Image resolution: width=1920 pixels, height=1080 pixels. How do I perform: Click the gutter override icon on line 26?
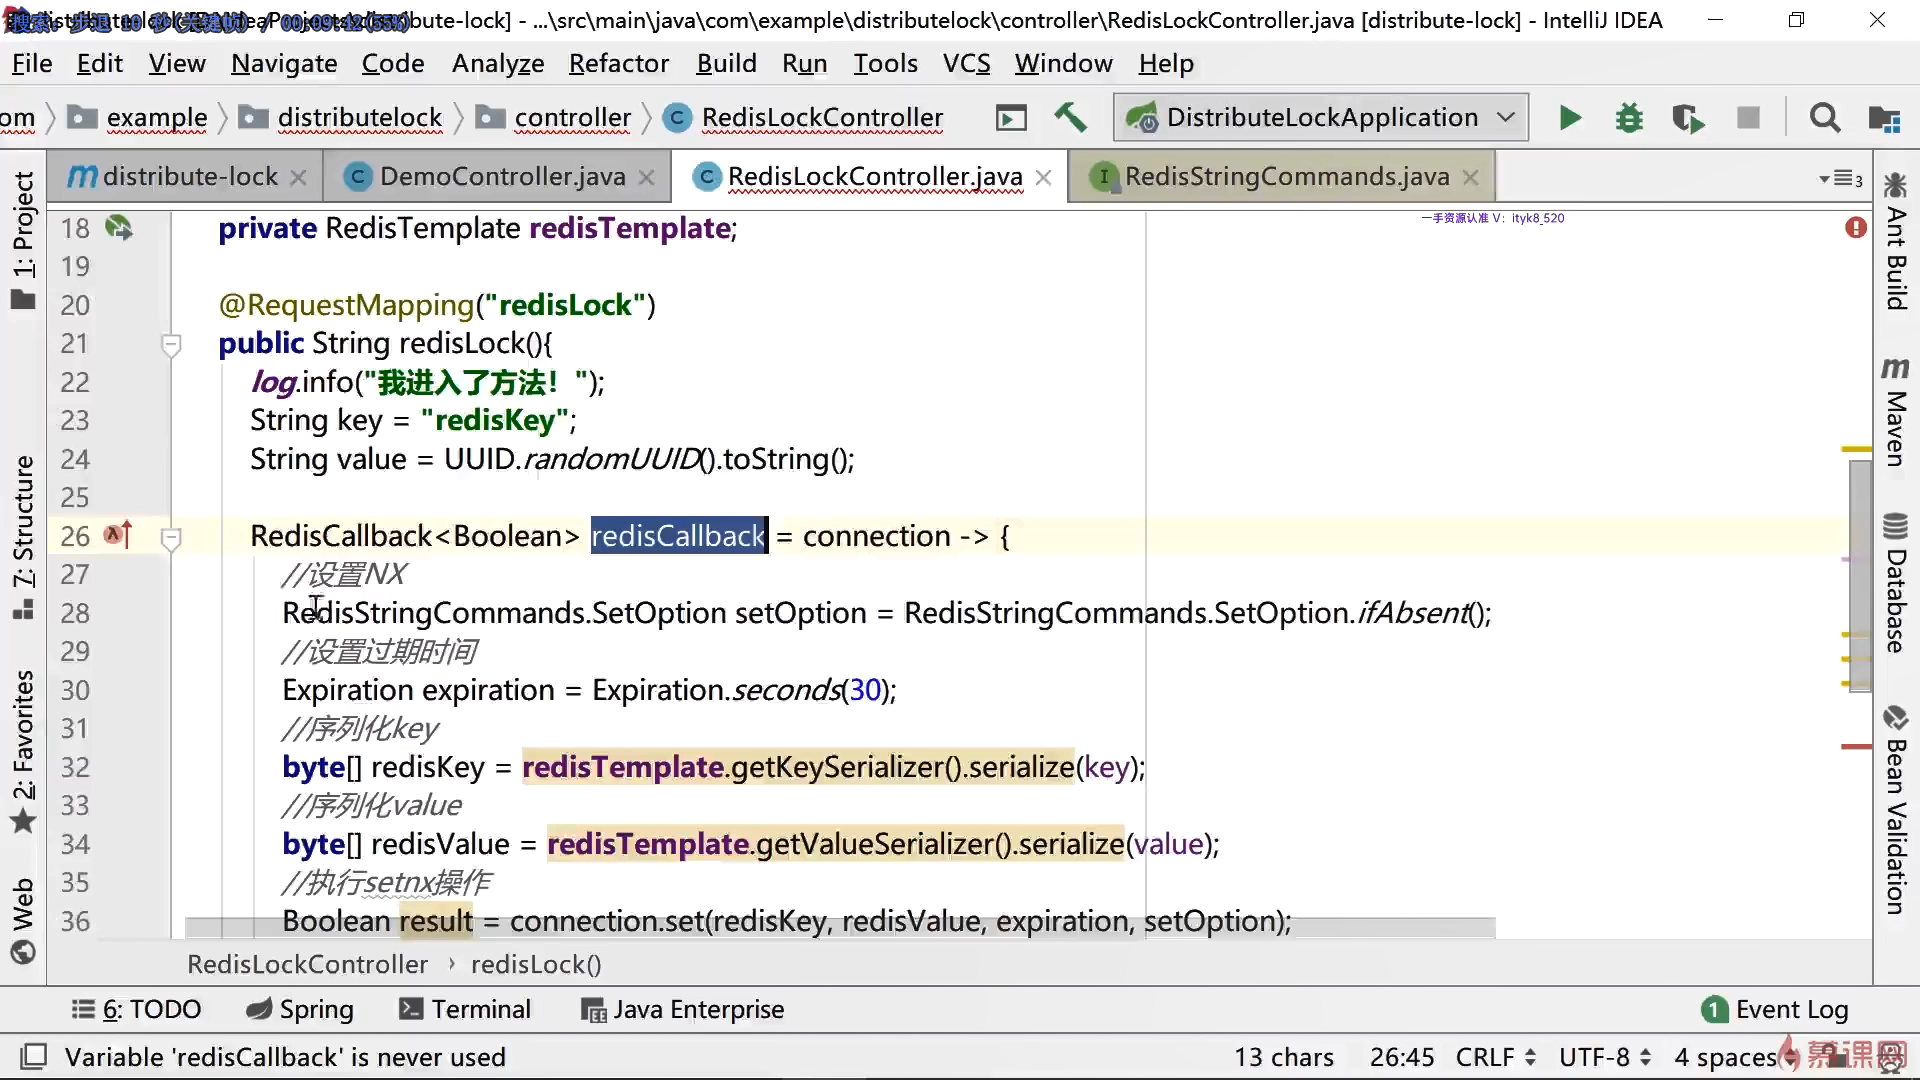click(118, 536)
